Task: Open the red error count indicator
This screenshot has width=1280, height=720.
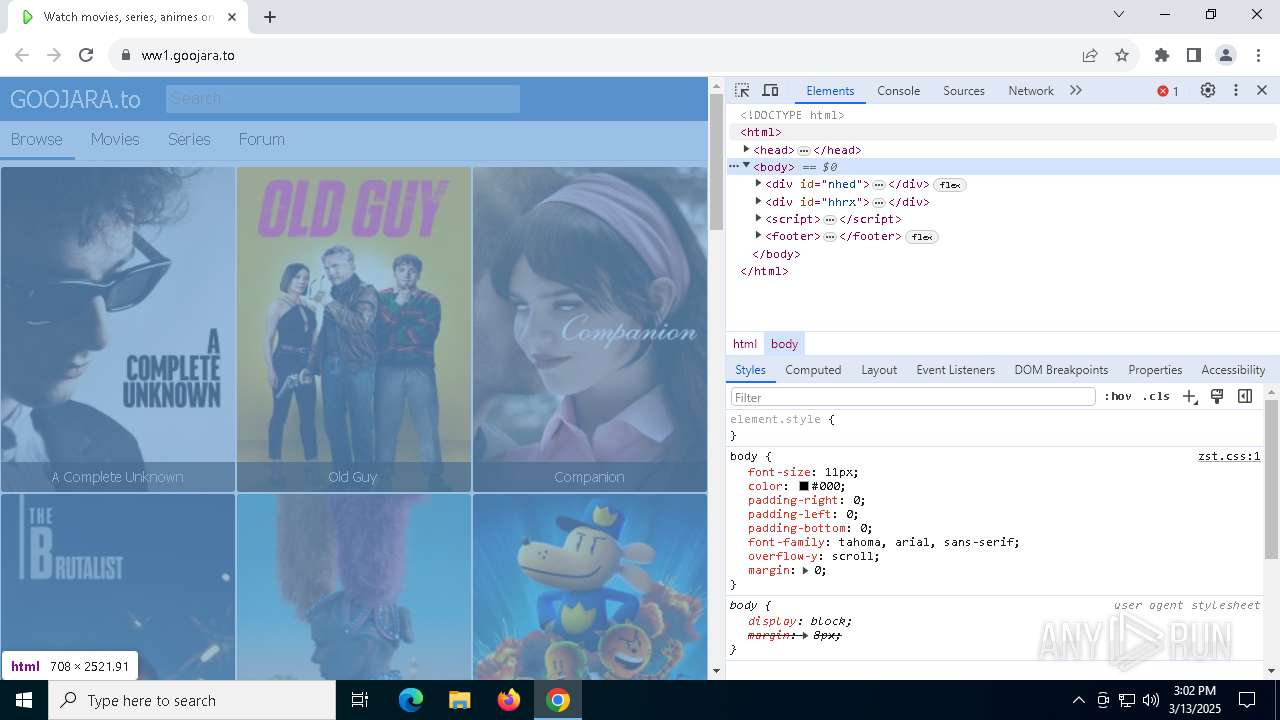Action: coord(1168,91)
